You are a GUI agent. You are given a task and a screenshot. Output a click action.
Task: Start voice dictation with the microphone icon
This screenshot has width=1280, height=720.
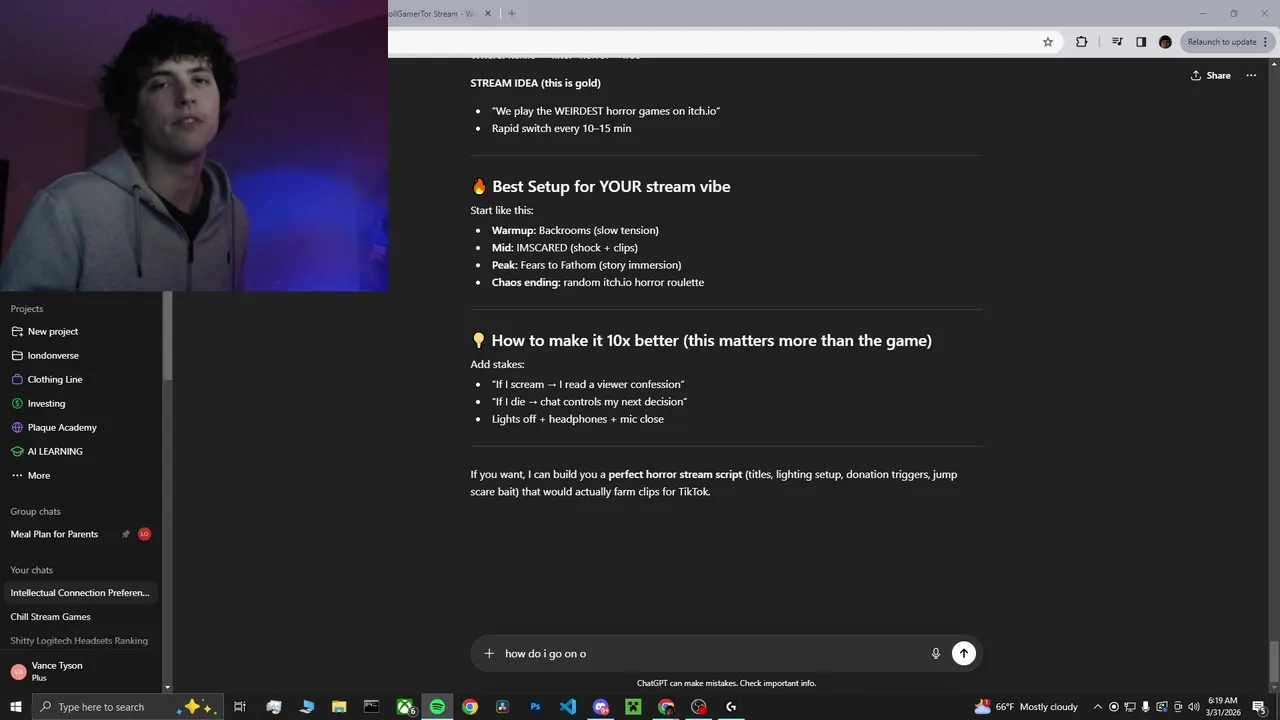coord(936,653)
